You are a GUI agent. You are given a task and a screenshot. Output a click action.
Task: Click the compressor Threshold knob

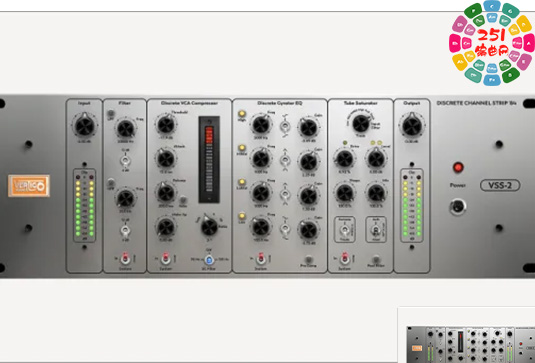click(166, 125)
